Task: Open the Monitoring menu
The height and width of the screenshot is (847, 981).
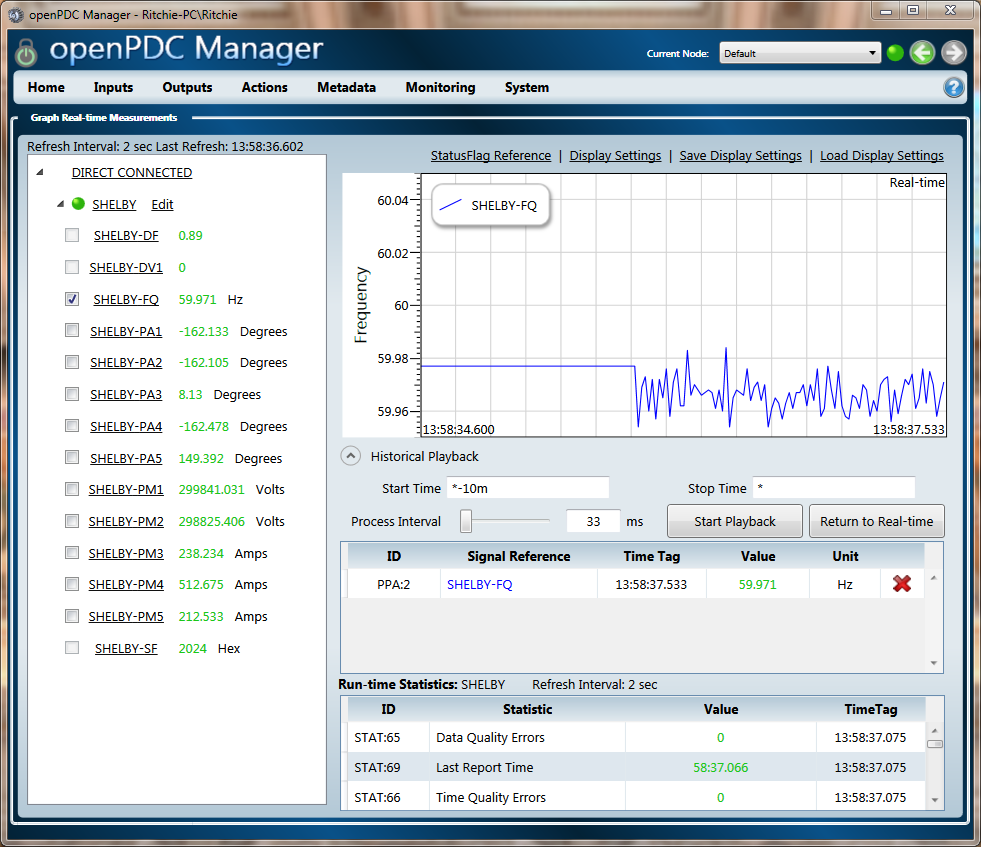Action: tap(440, 88)
